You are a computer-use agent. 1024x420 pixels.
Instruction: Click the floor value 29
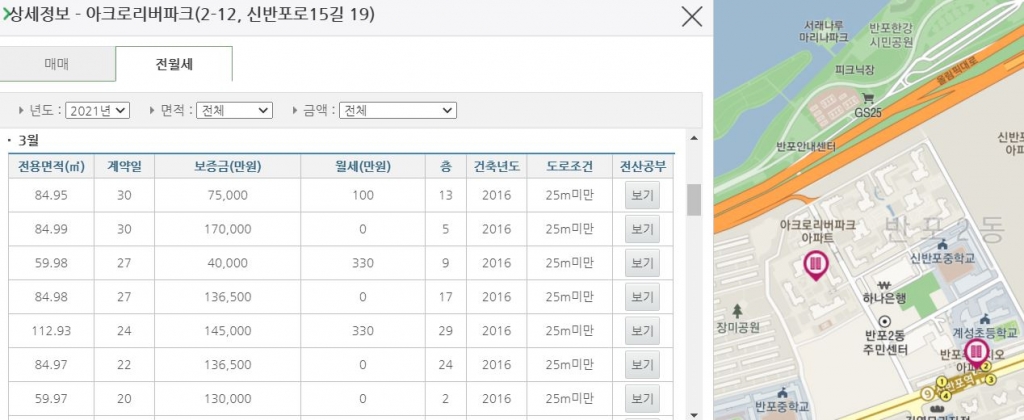pyautogui.click(x=445, y=331)
